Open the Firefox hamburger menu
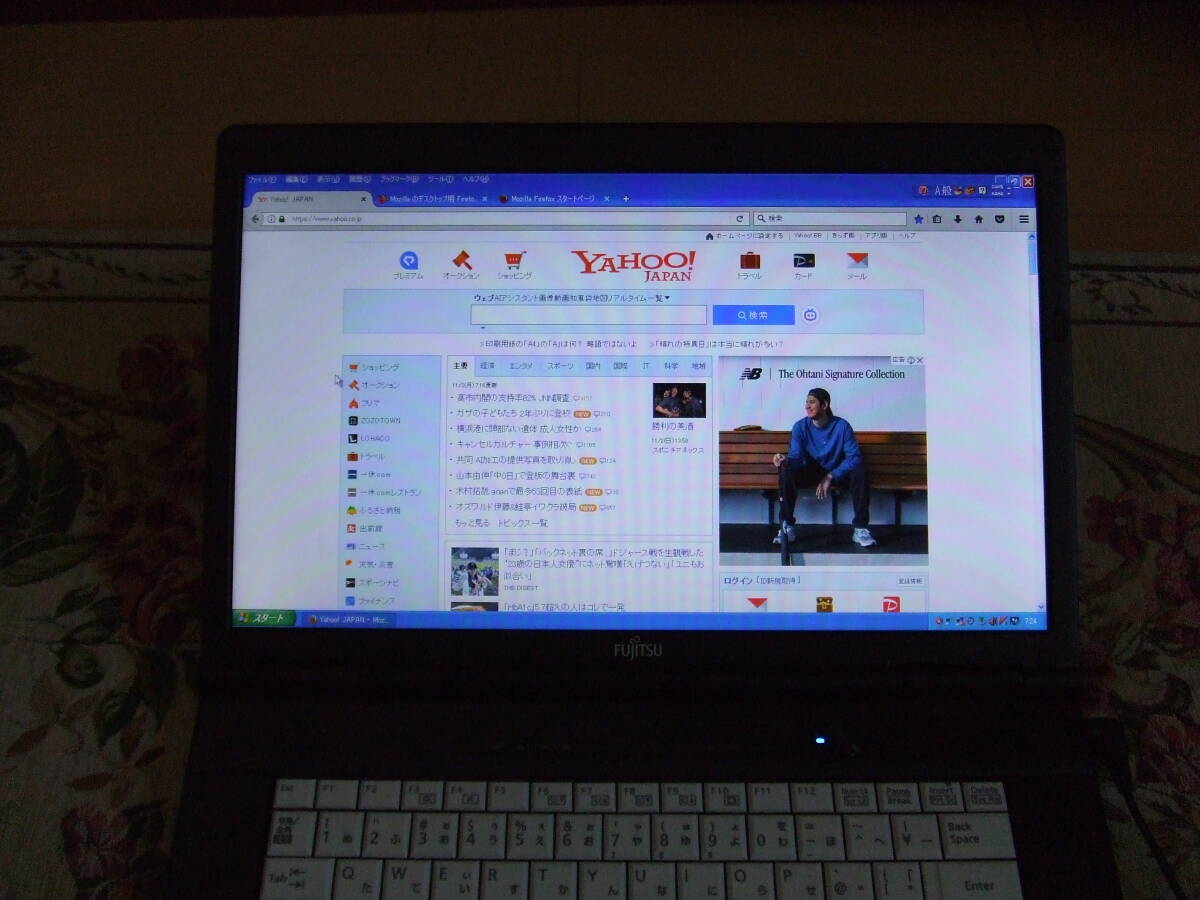The width and height of the screenshot is (1200, 900). pos(1023,219)
